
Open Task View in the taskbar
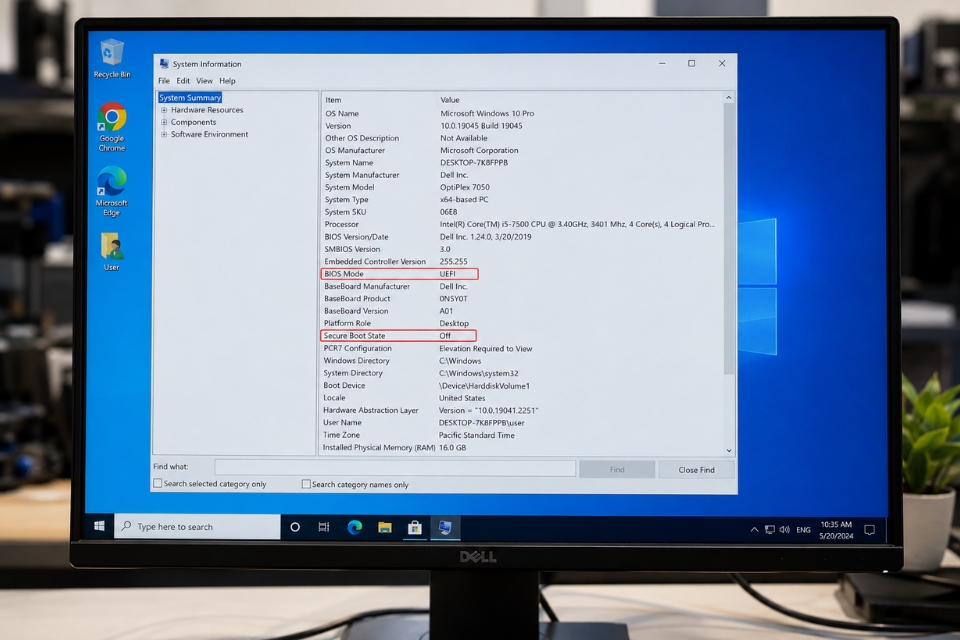coord(324,527)
